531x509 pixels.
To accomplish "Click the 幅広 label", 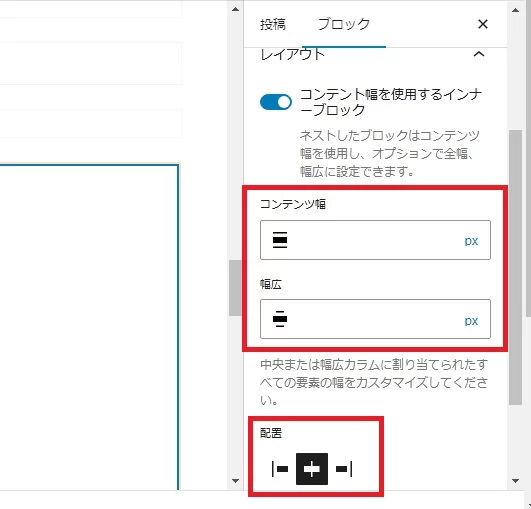I will [271, 284].
